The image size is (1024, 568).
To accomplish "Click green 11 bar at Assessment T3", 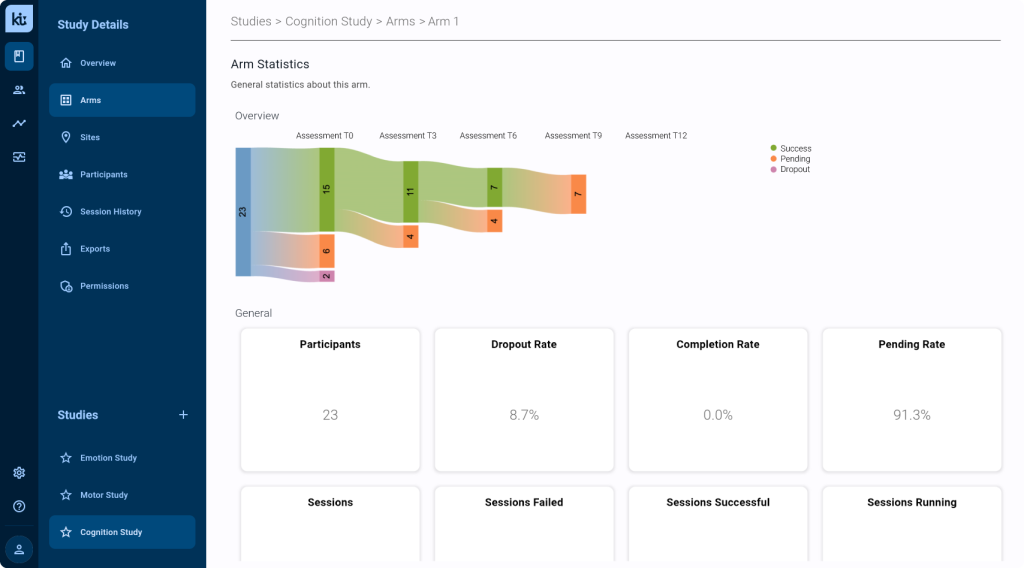I will [411, 191].
